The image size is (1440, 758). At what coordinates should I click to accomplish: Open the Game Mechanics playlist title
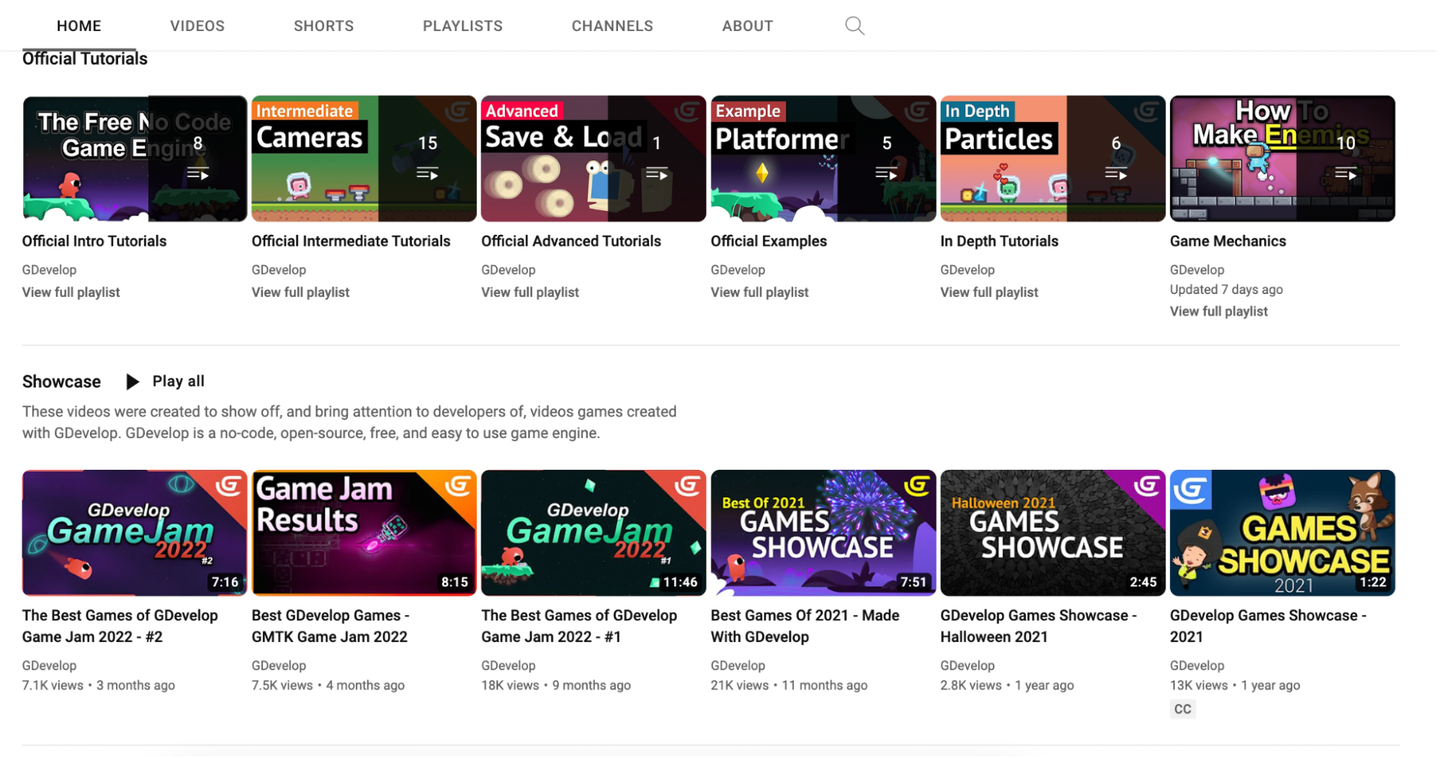pyautogui.click(x=1228, y=241)
